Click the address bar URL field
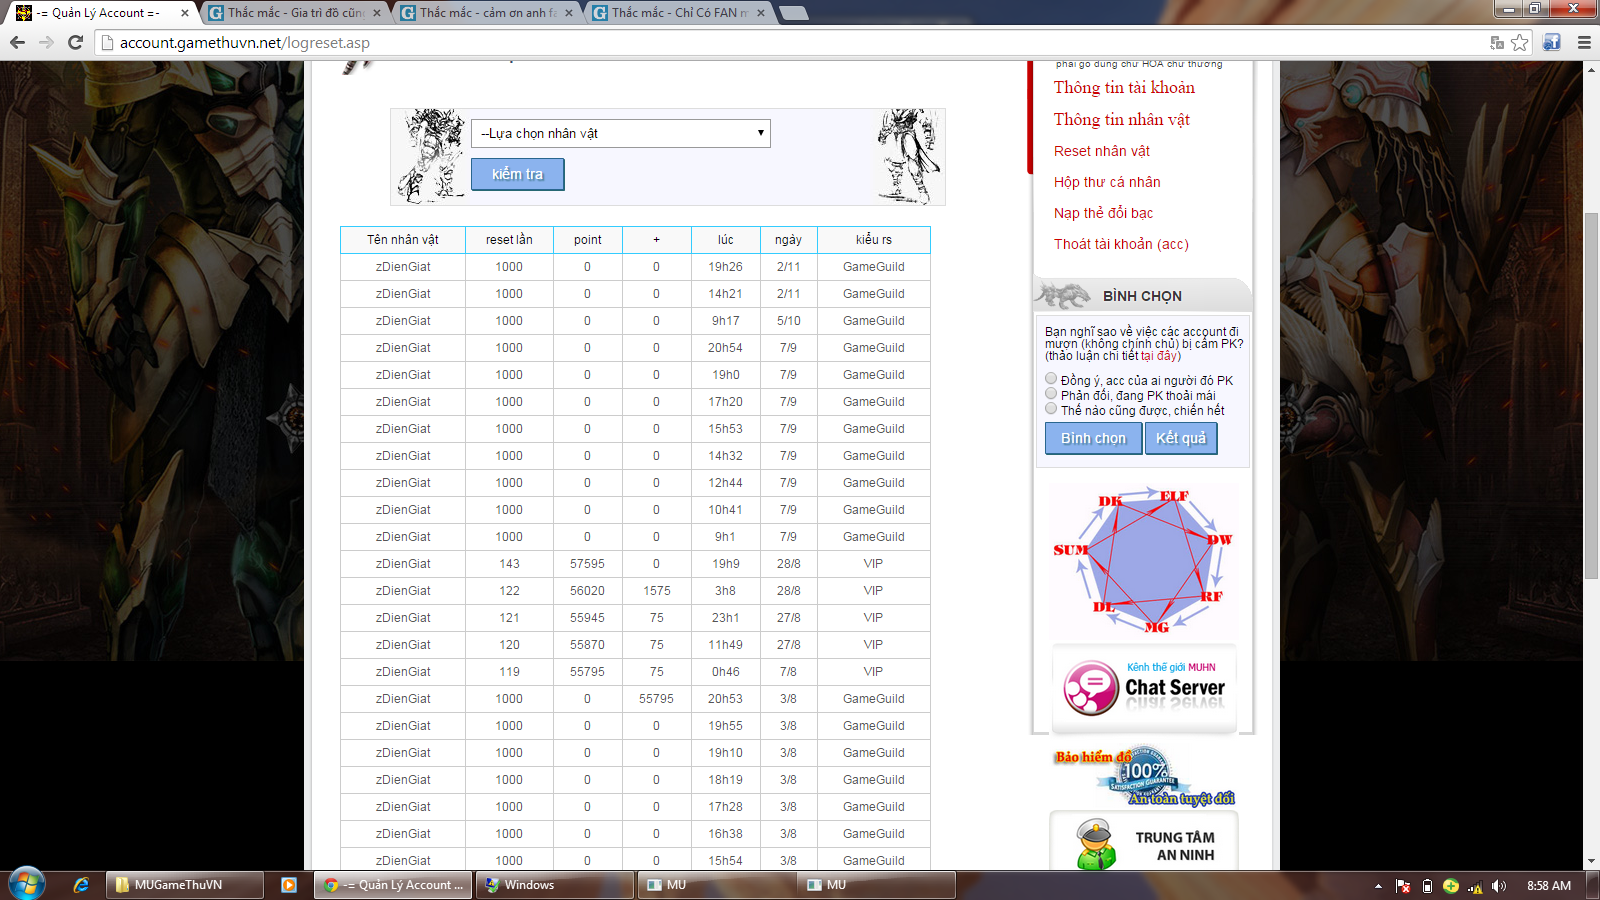This screenshot has width=1600, height=900. tap(790, 42)
